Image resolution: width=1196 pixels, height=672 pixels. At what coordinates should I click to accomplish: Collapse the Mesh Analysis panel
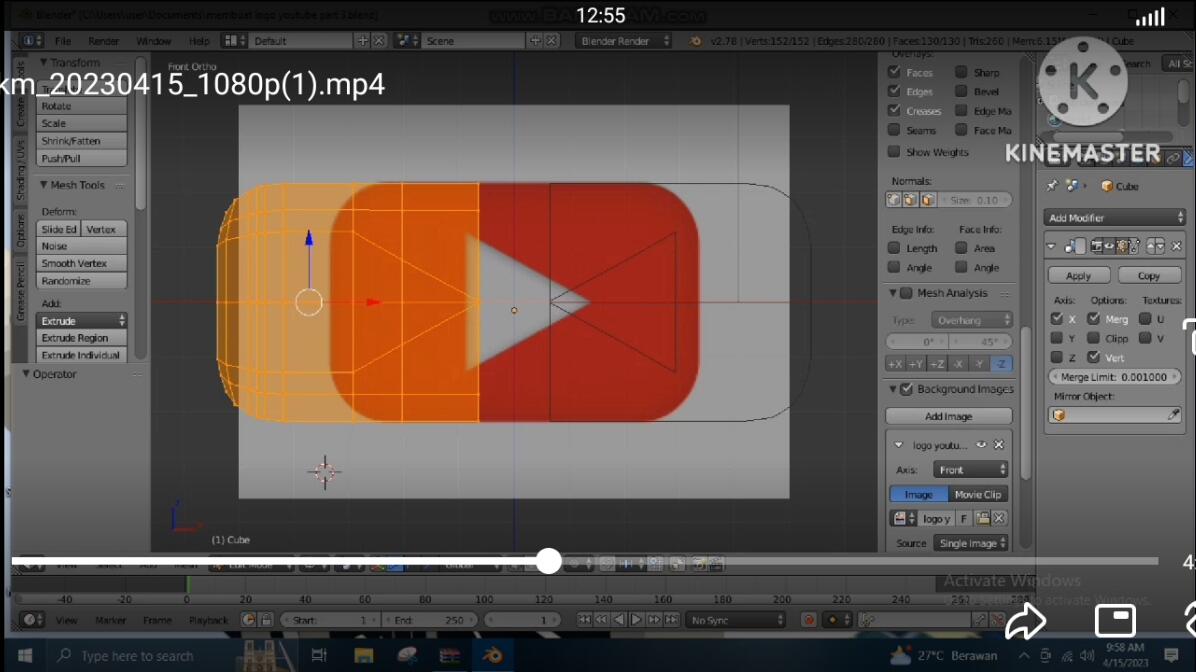[x=892, y=293]
